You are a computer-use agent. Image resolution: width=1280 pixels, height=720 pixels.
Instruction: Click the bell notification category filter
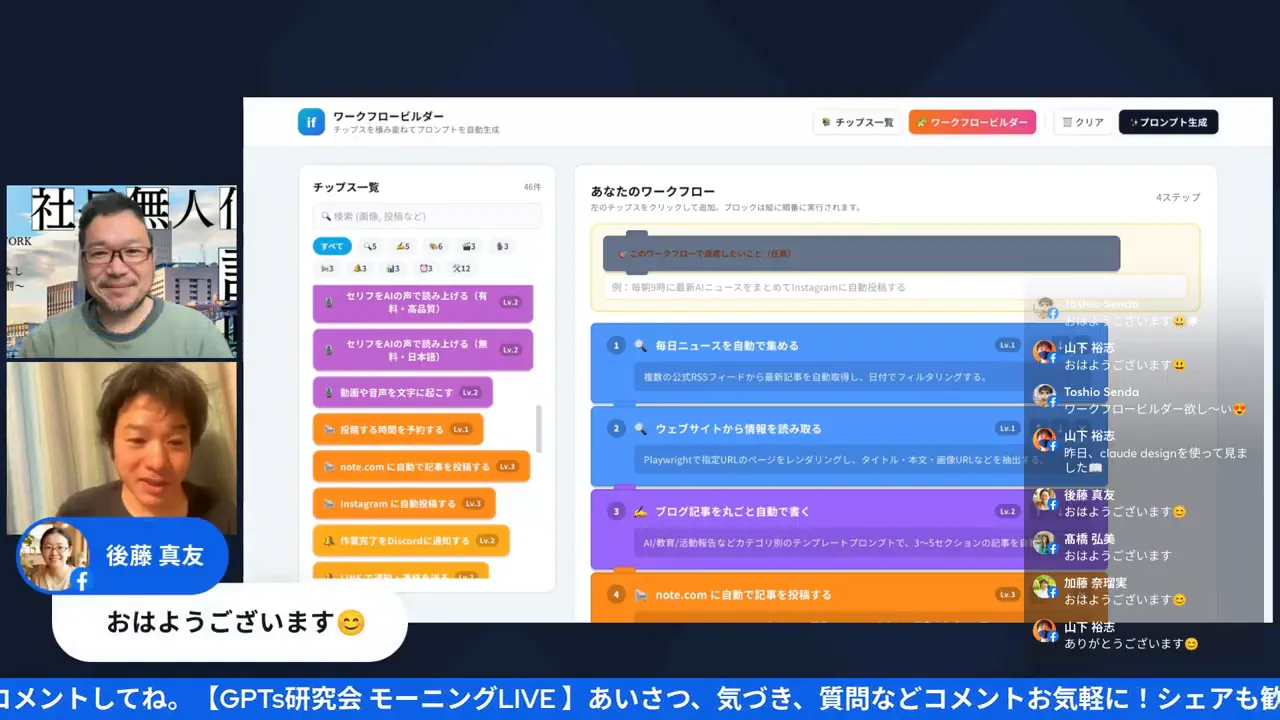click(359, 268)
